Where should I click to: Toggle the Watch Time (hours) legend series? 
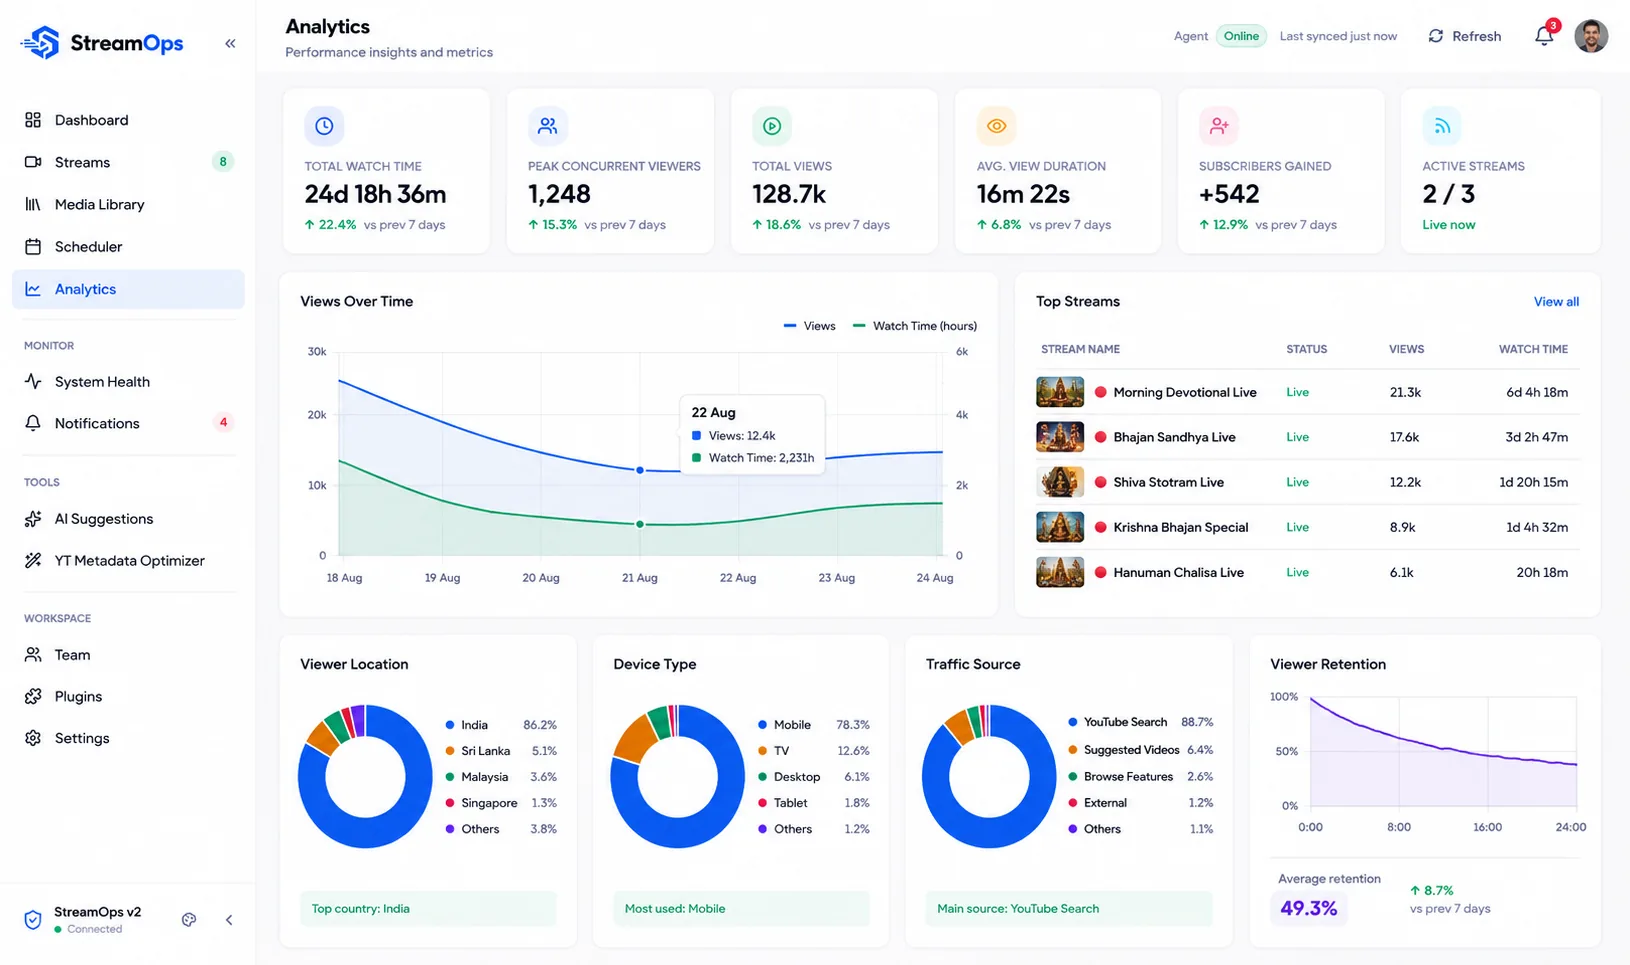(914, 326)
